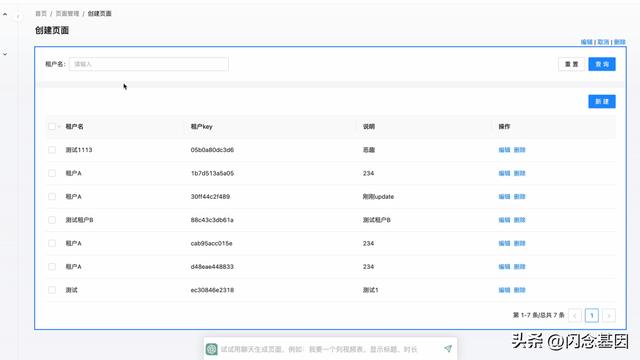Click 编辑 link above the panel's top-right
The width and height of the screenshot is (640, 360).
(x=587, y=42)
